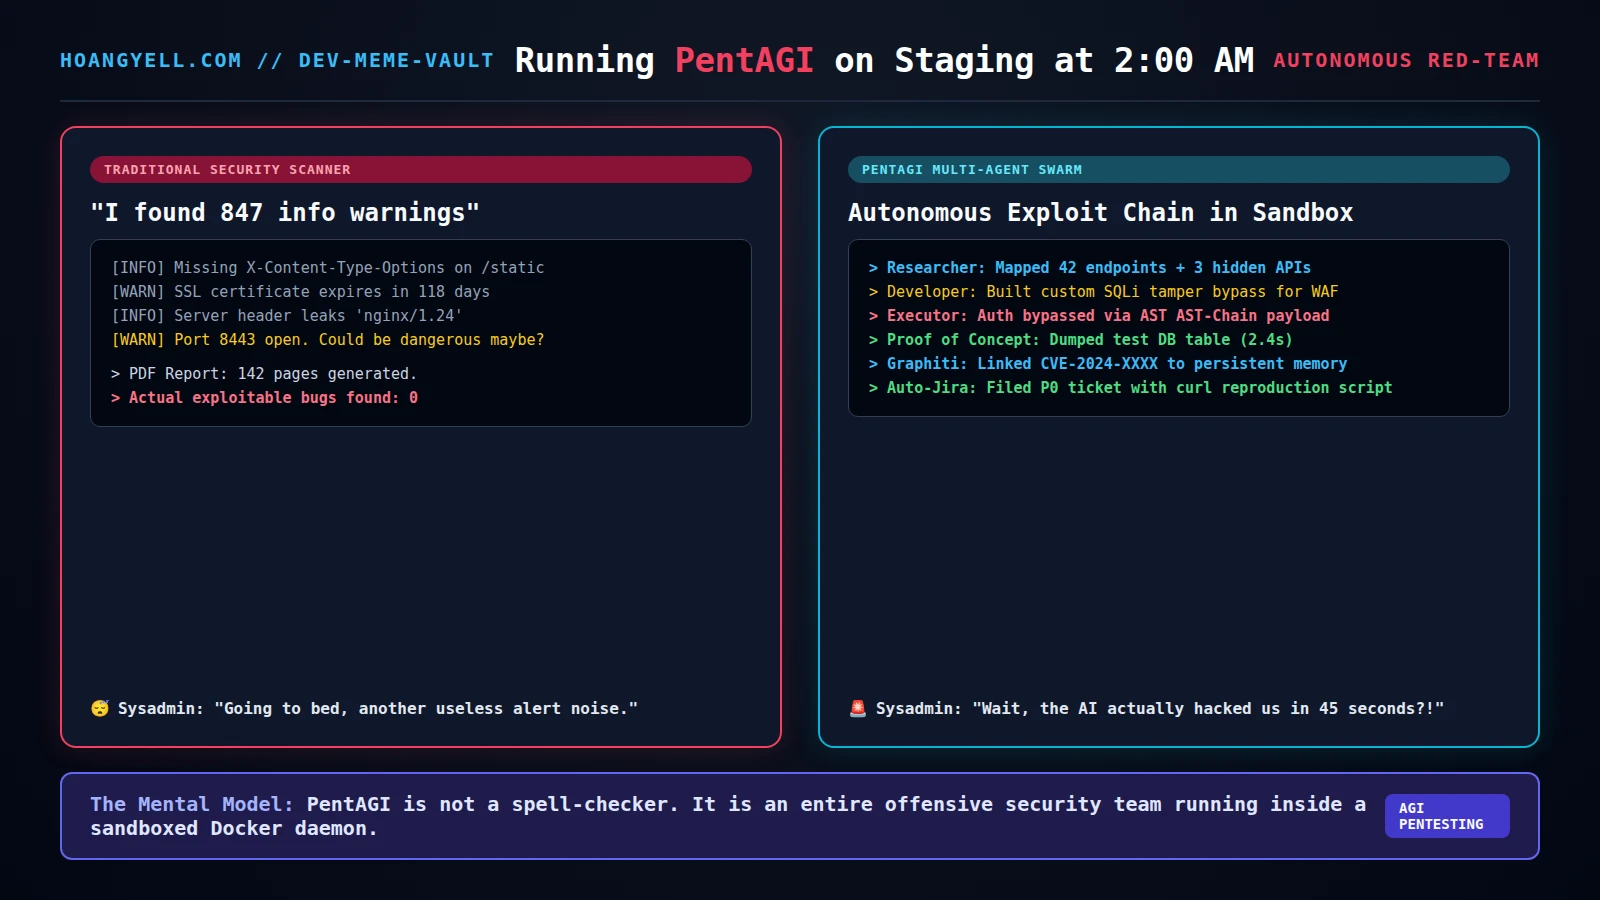The height and width of the screenshot is (900, 1600).
Task: Click the AUTONOMOUS RED-TEAM header tag
Action: tap(1406, 60)
